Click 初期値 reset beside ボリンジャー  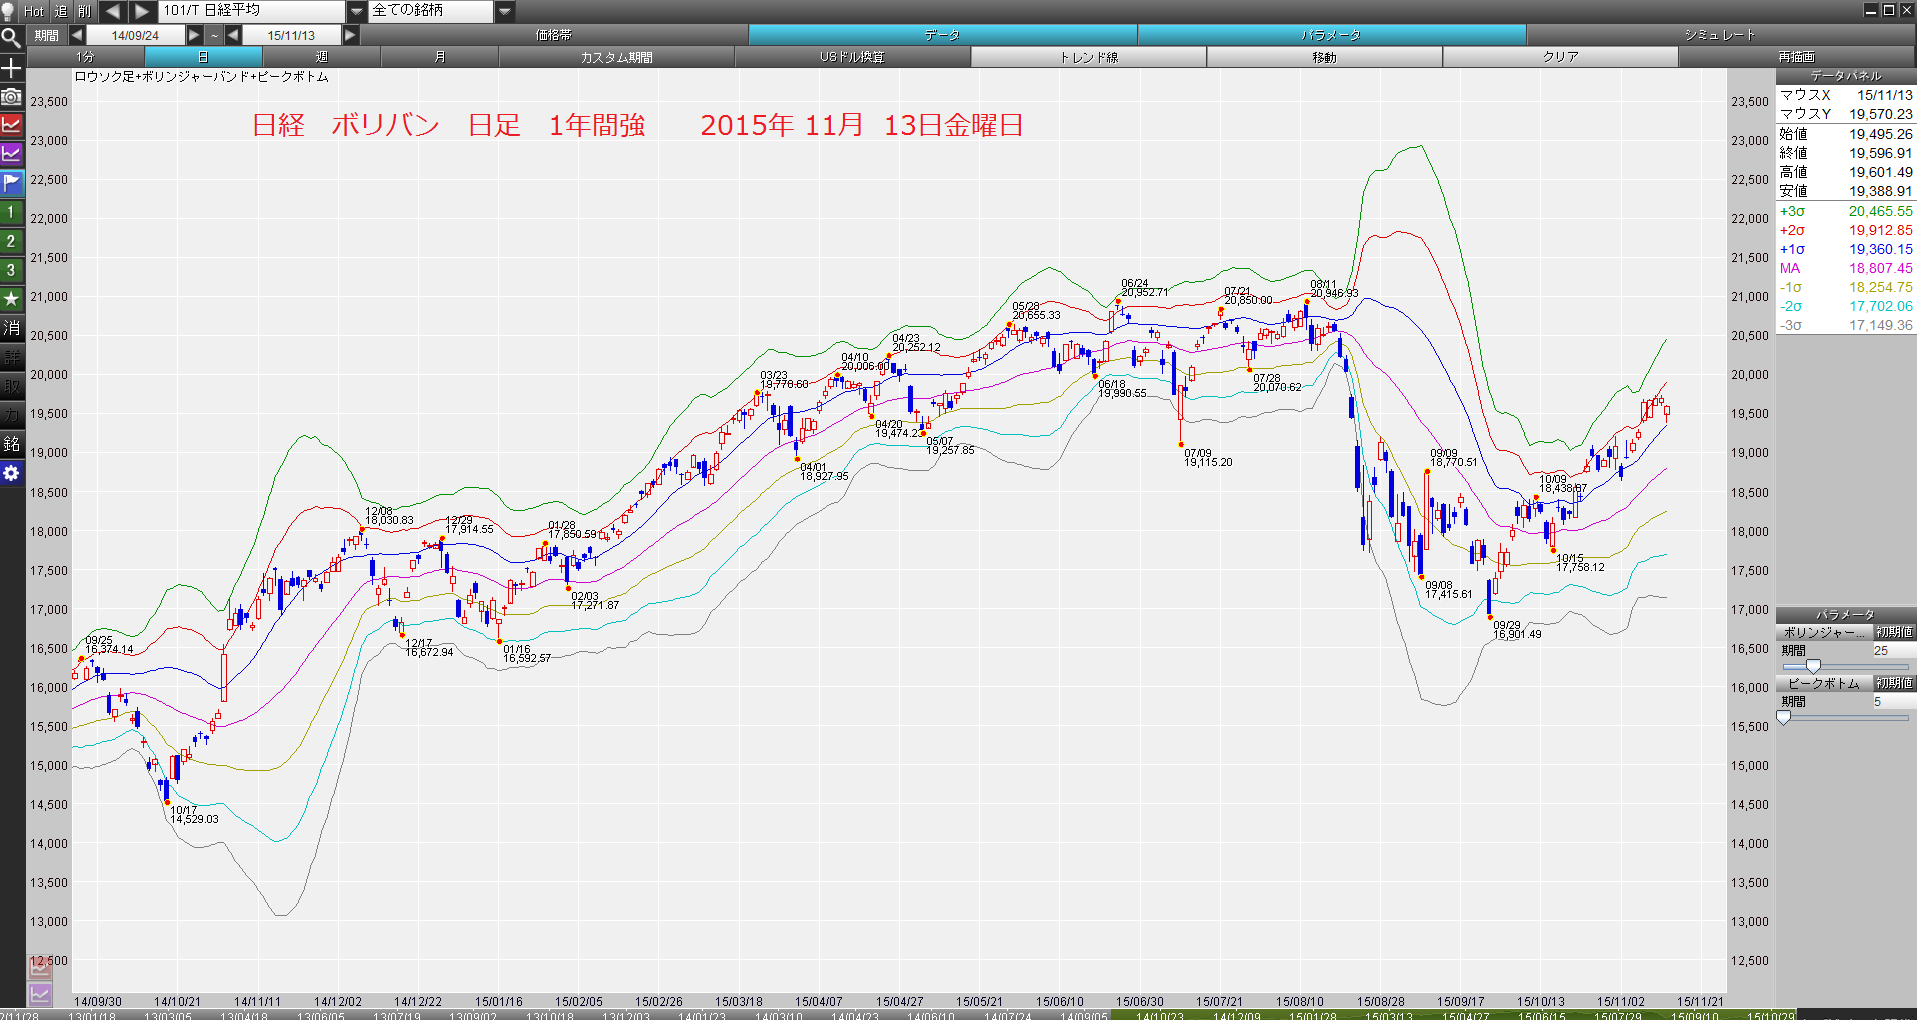pyautogui.click(x=1894, y=632)
